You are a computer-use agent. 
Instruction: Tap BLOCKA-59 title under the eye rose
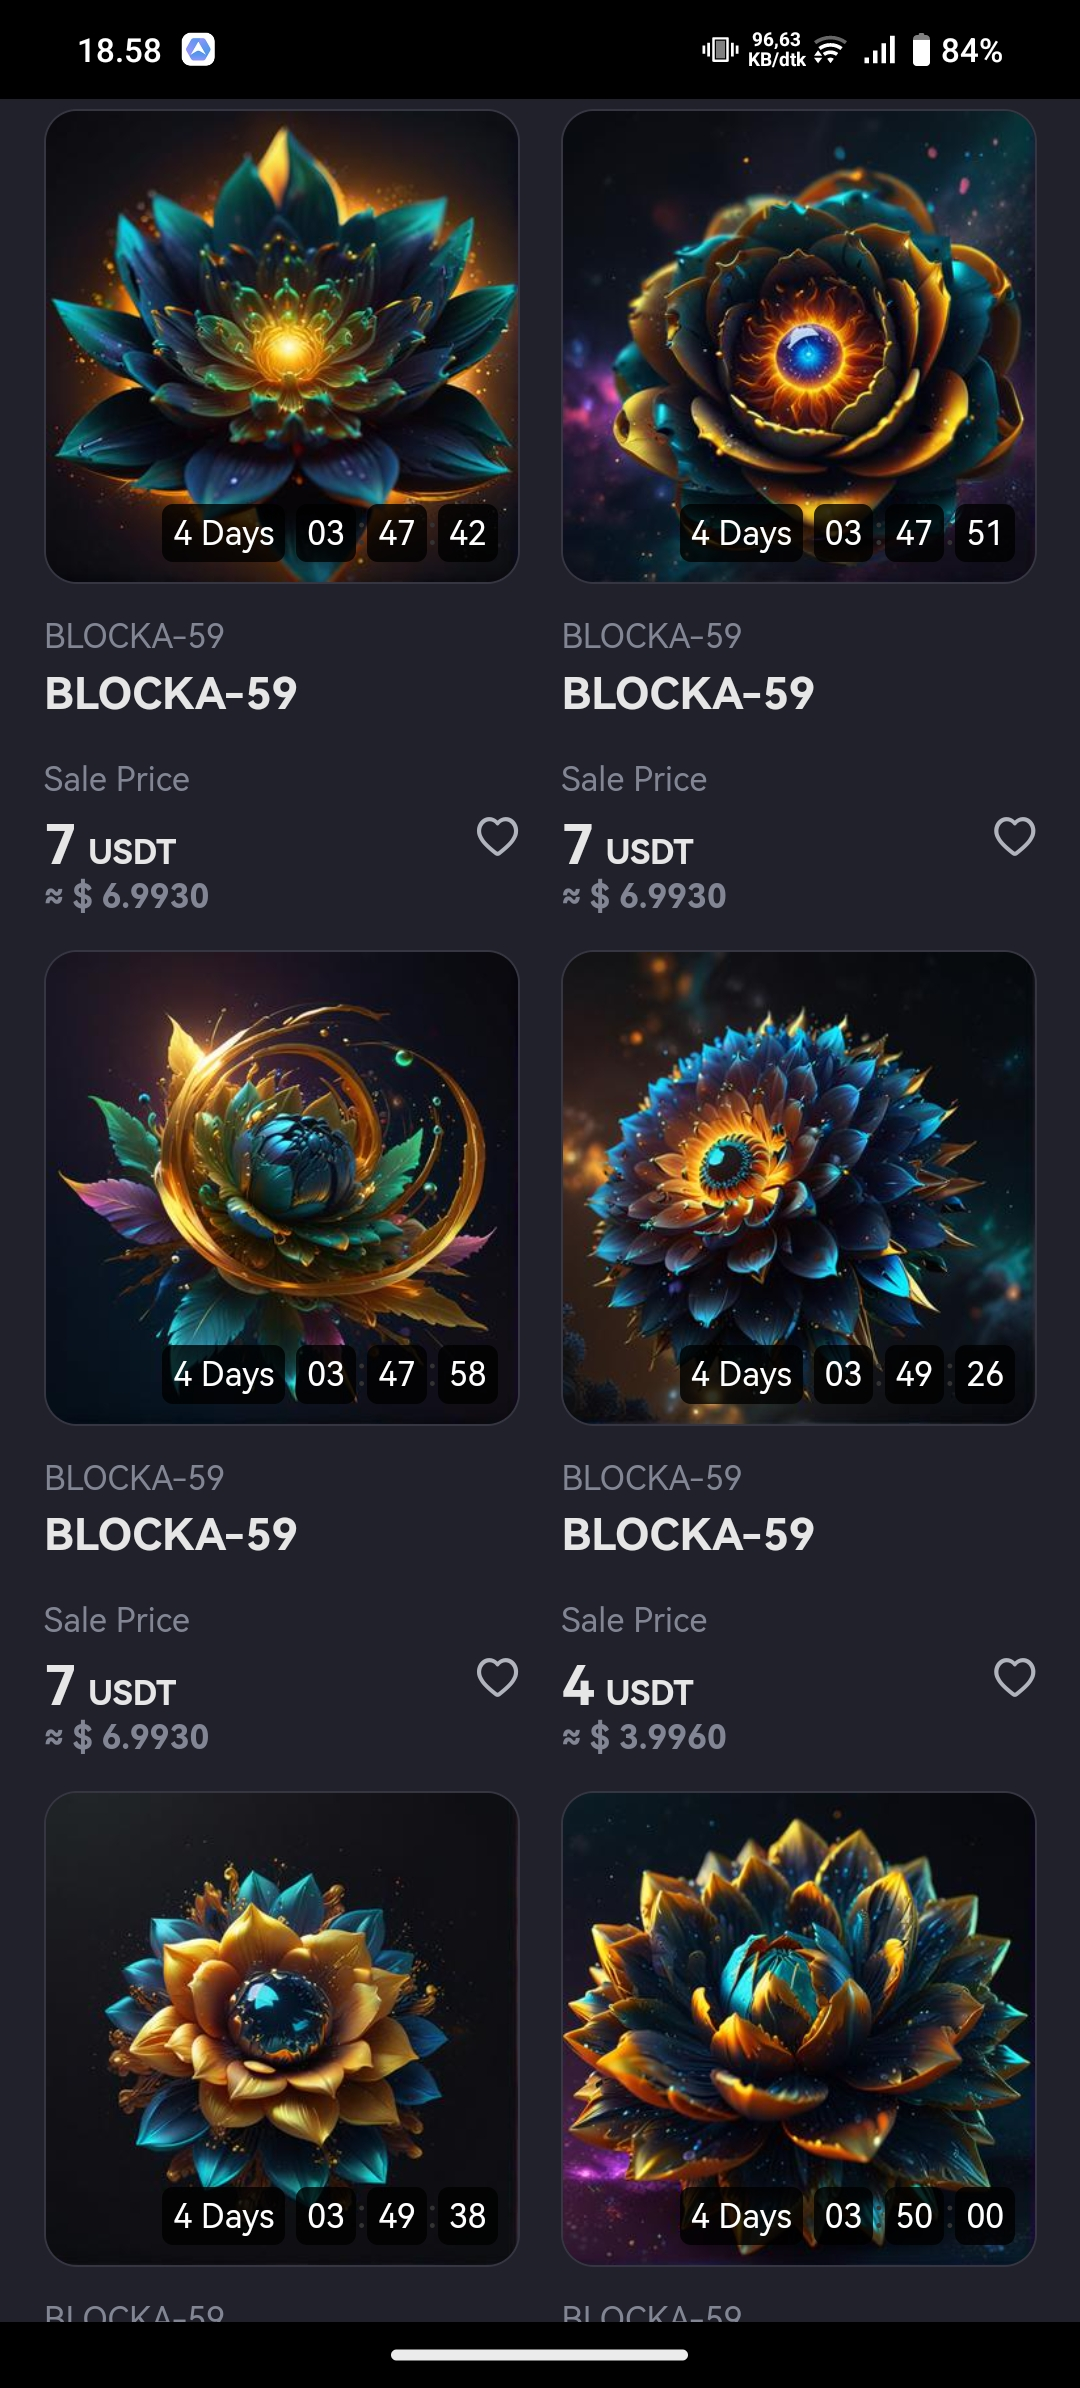point(688,694)
